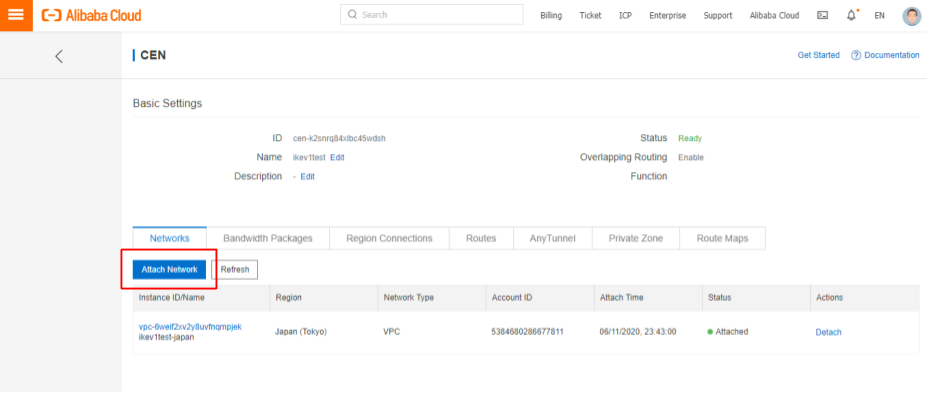The height and width of the screenshot is (400, 933).
Task: Focus the top Search field
Action: click(x=431, y=15)
